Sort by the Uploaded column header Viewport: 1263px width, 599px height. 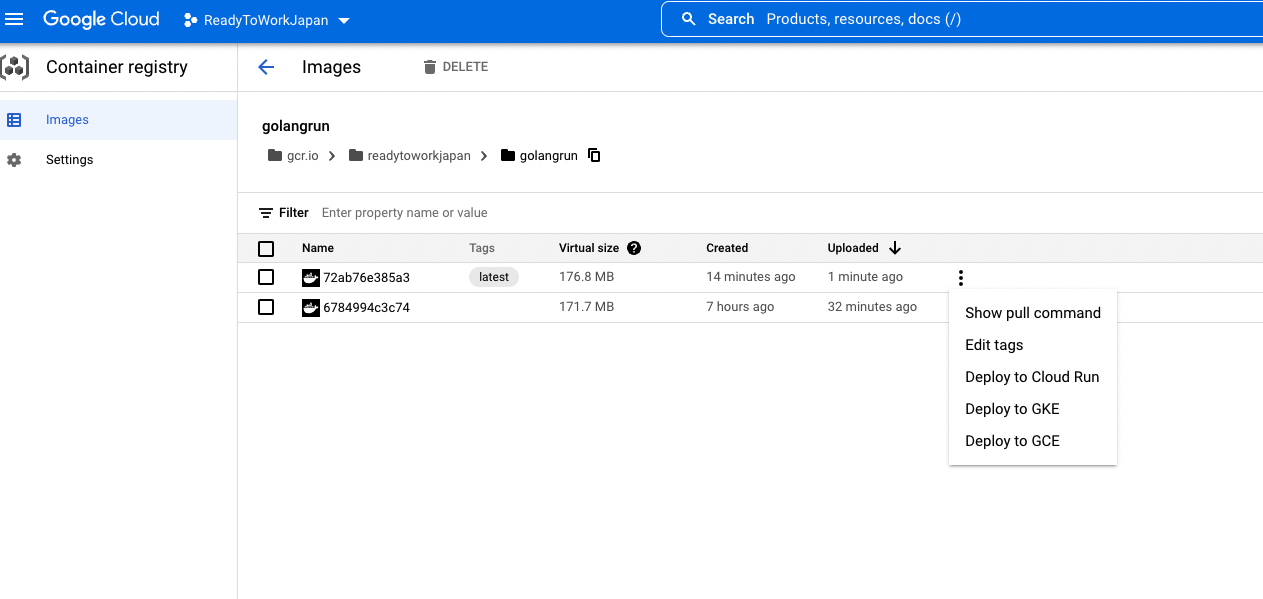[853, 248]
